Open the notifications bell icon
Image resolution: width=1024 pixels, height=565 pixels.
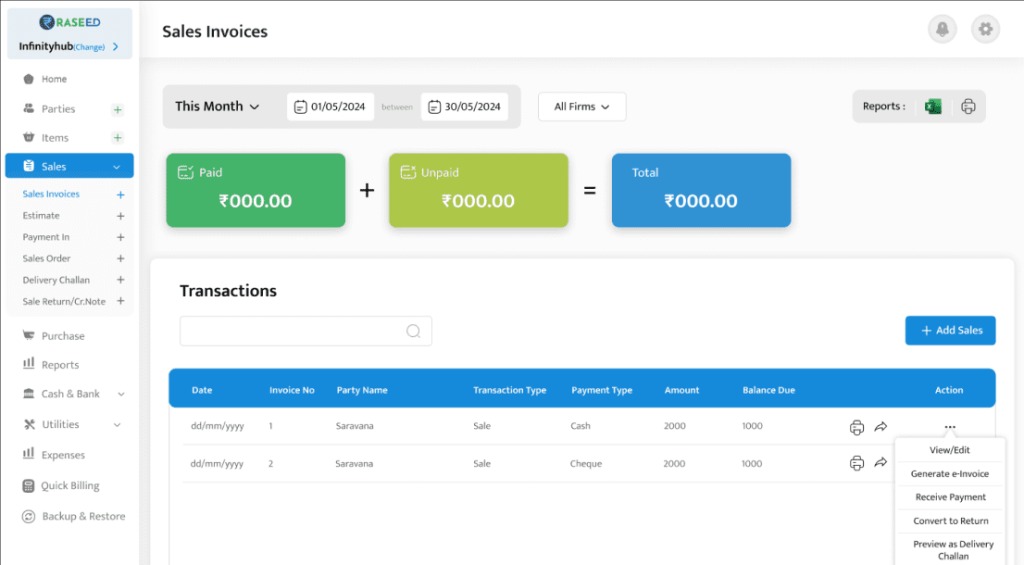(942, 30)
